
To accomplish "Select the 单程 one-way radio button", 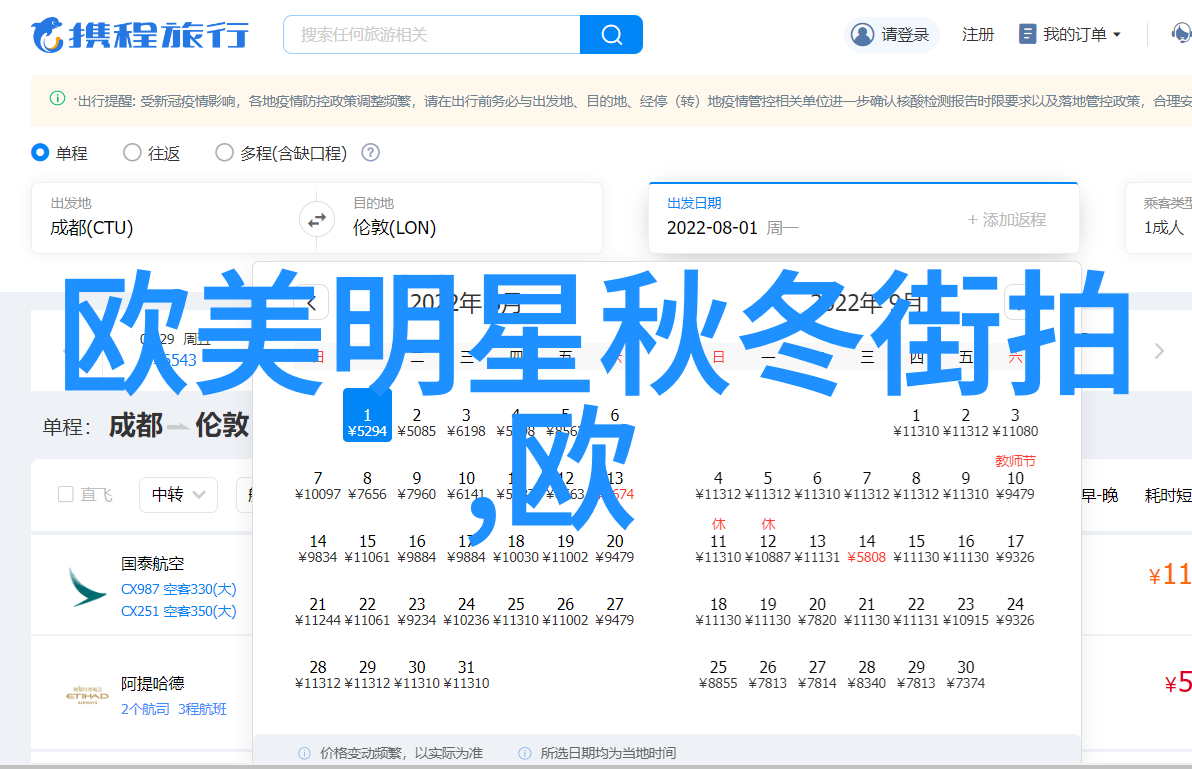I will click(x=41, y=153).
